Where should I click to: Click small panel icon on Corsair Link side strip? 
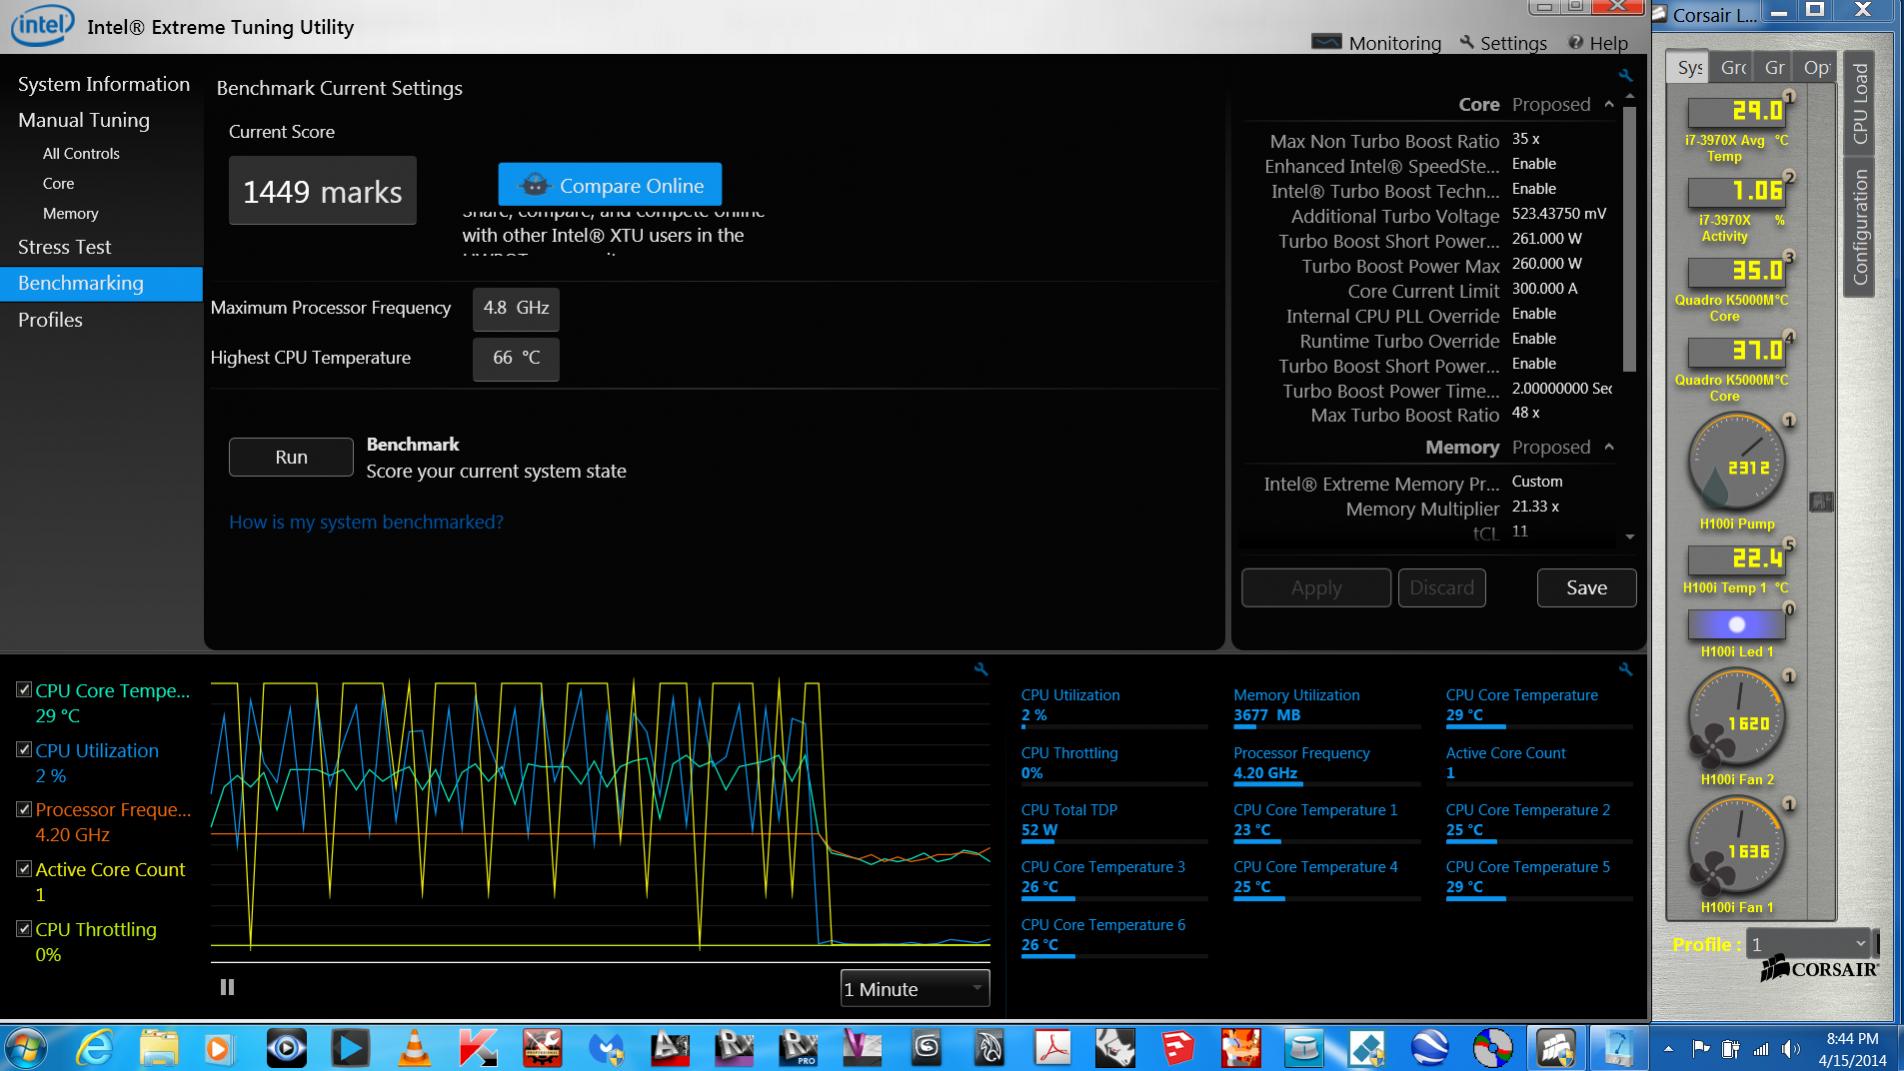[x=1821, y=502]
